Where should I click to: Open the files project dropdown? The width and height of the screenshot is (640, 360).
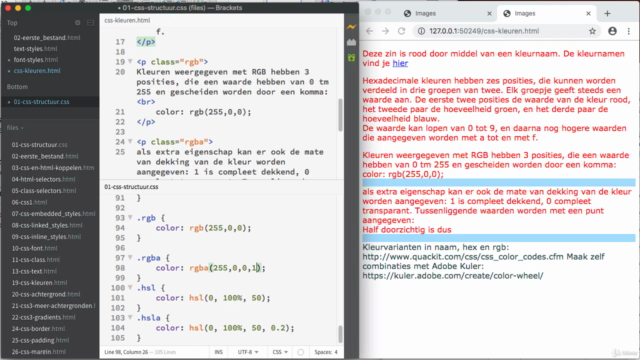[15, 128]
